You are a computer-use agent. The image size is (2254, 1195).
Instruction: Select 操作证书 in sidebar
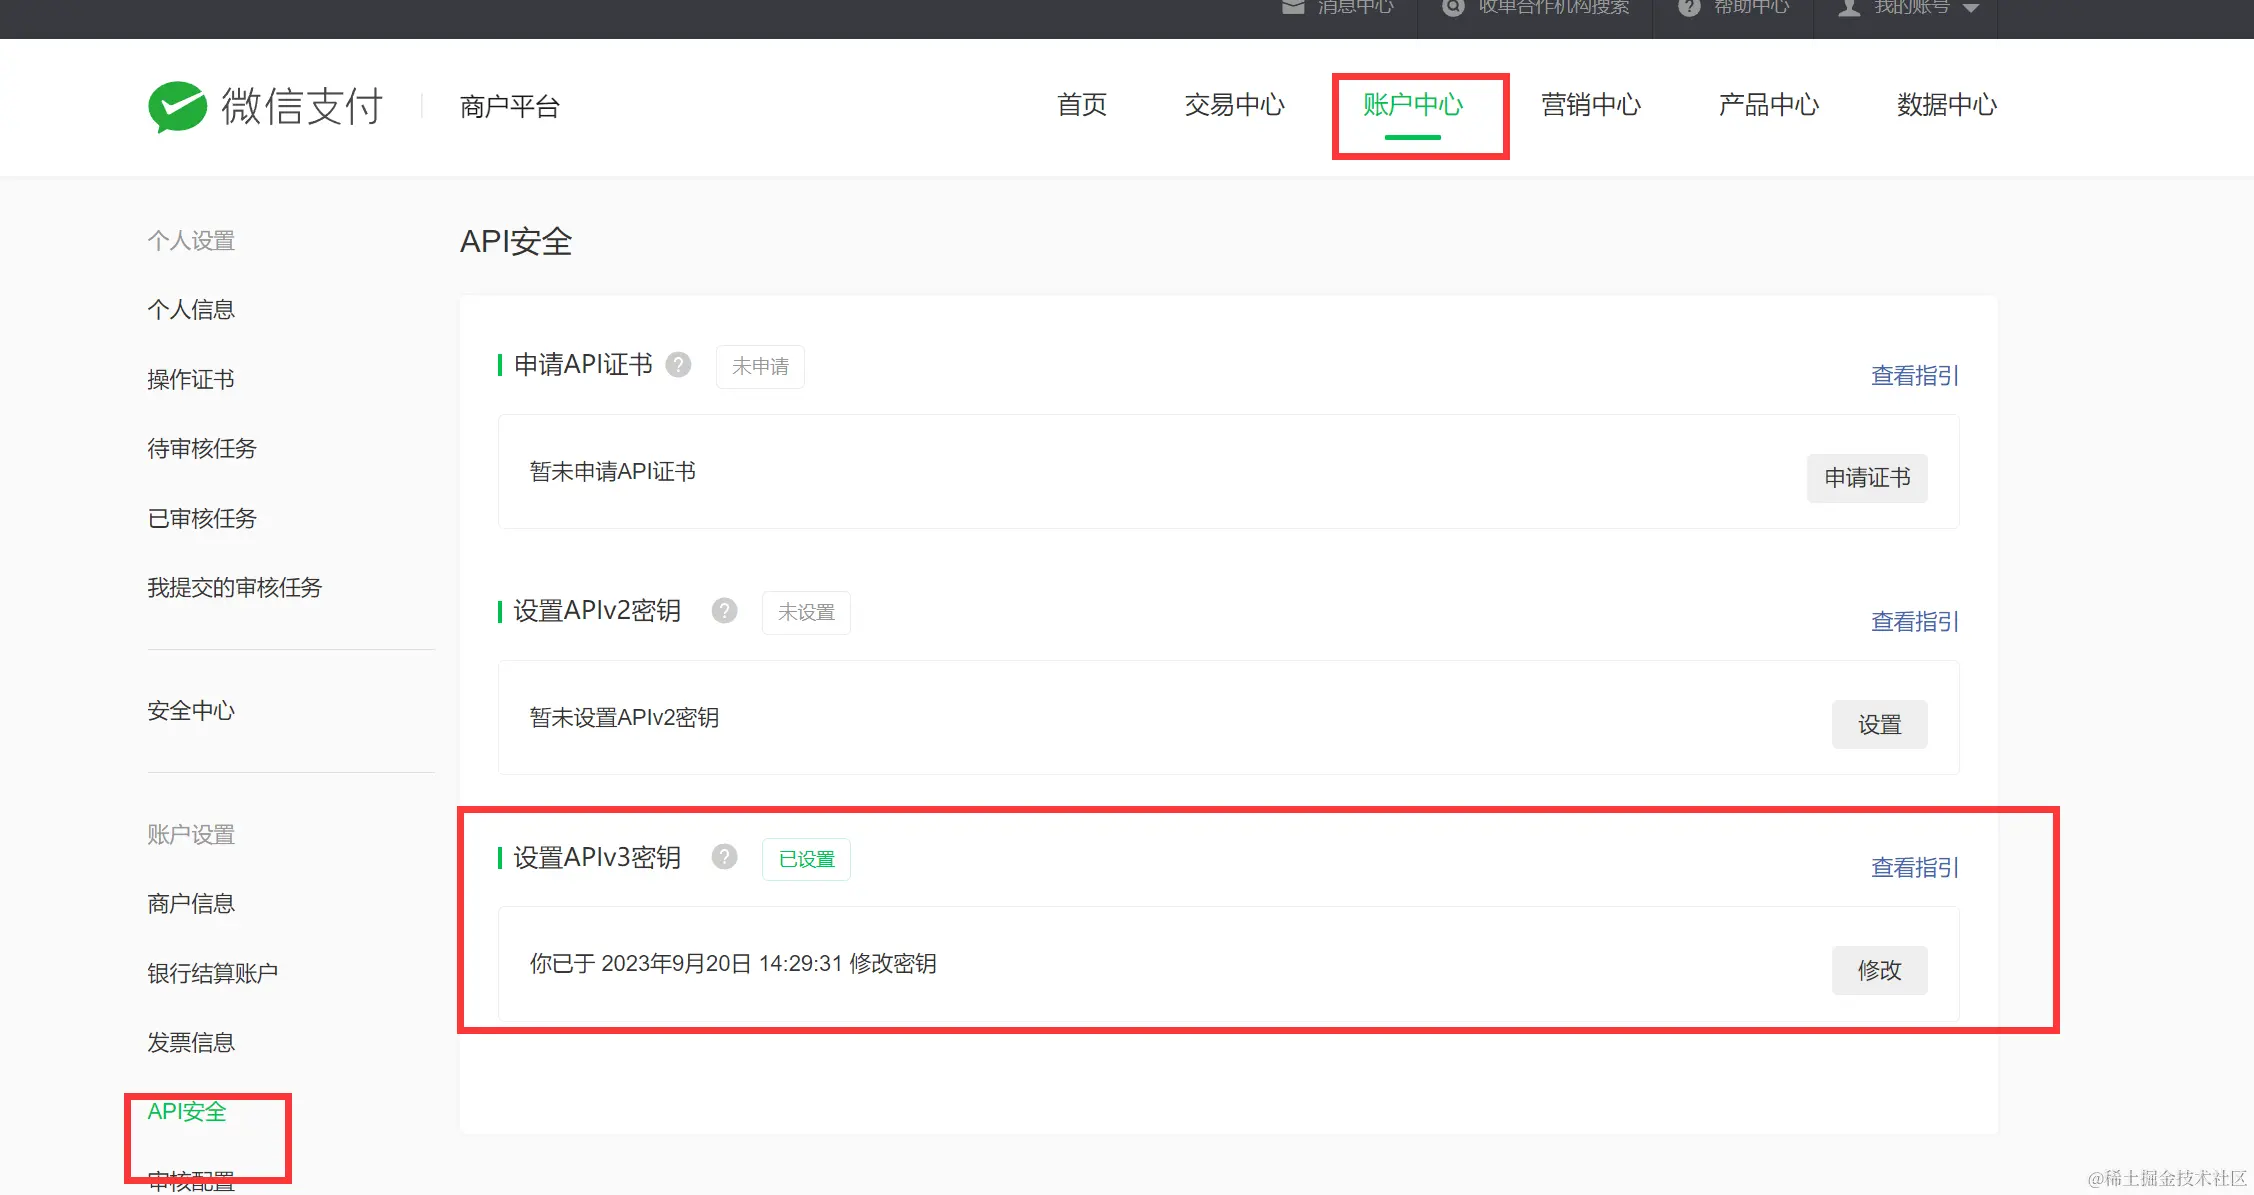191,380
